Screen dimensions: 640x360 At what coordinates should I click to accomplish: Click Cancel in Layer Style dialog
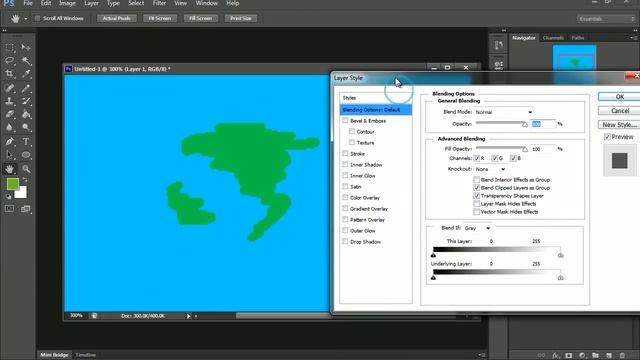click(620, 111)
